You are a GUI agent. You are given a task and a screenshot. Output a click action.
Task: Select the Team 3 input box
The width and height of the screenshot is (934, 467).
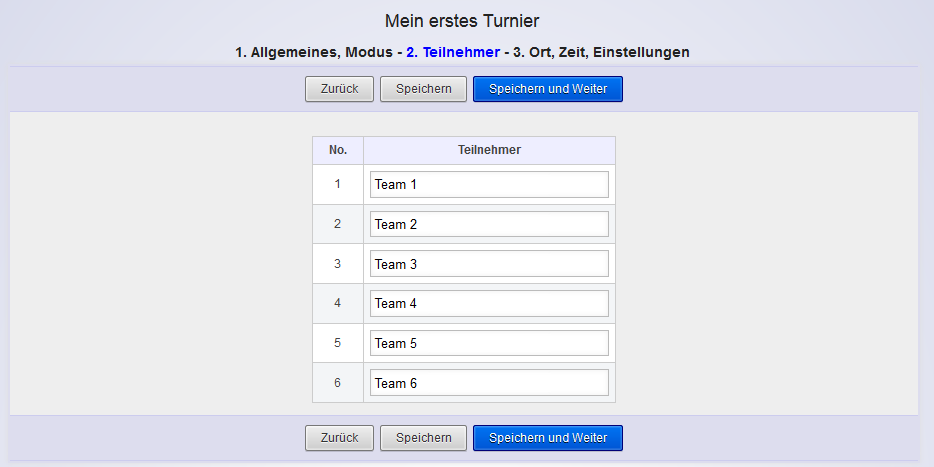[x=489, y=264]
